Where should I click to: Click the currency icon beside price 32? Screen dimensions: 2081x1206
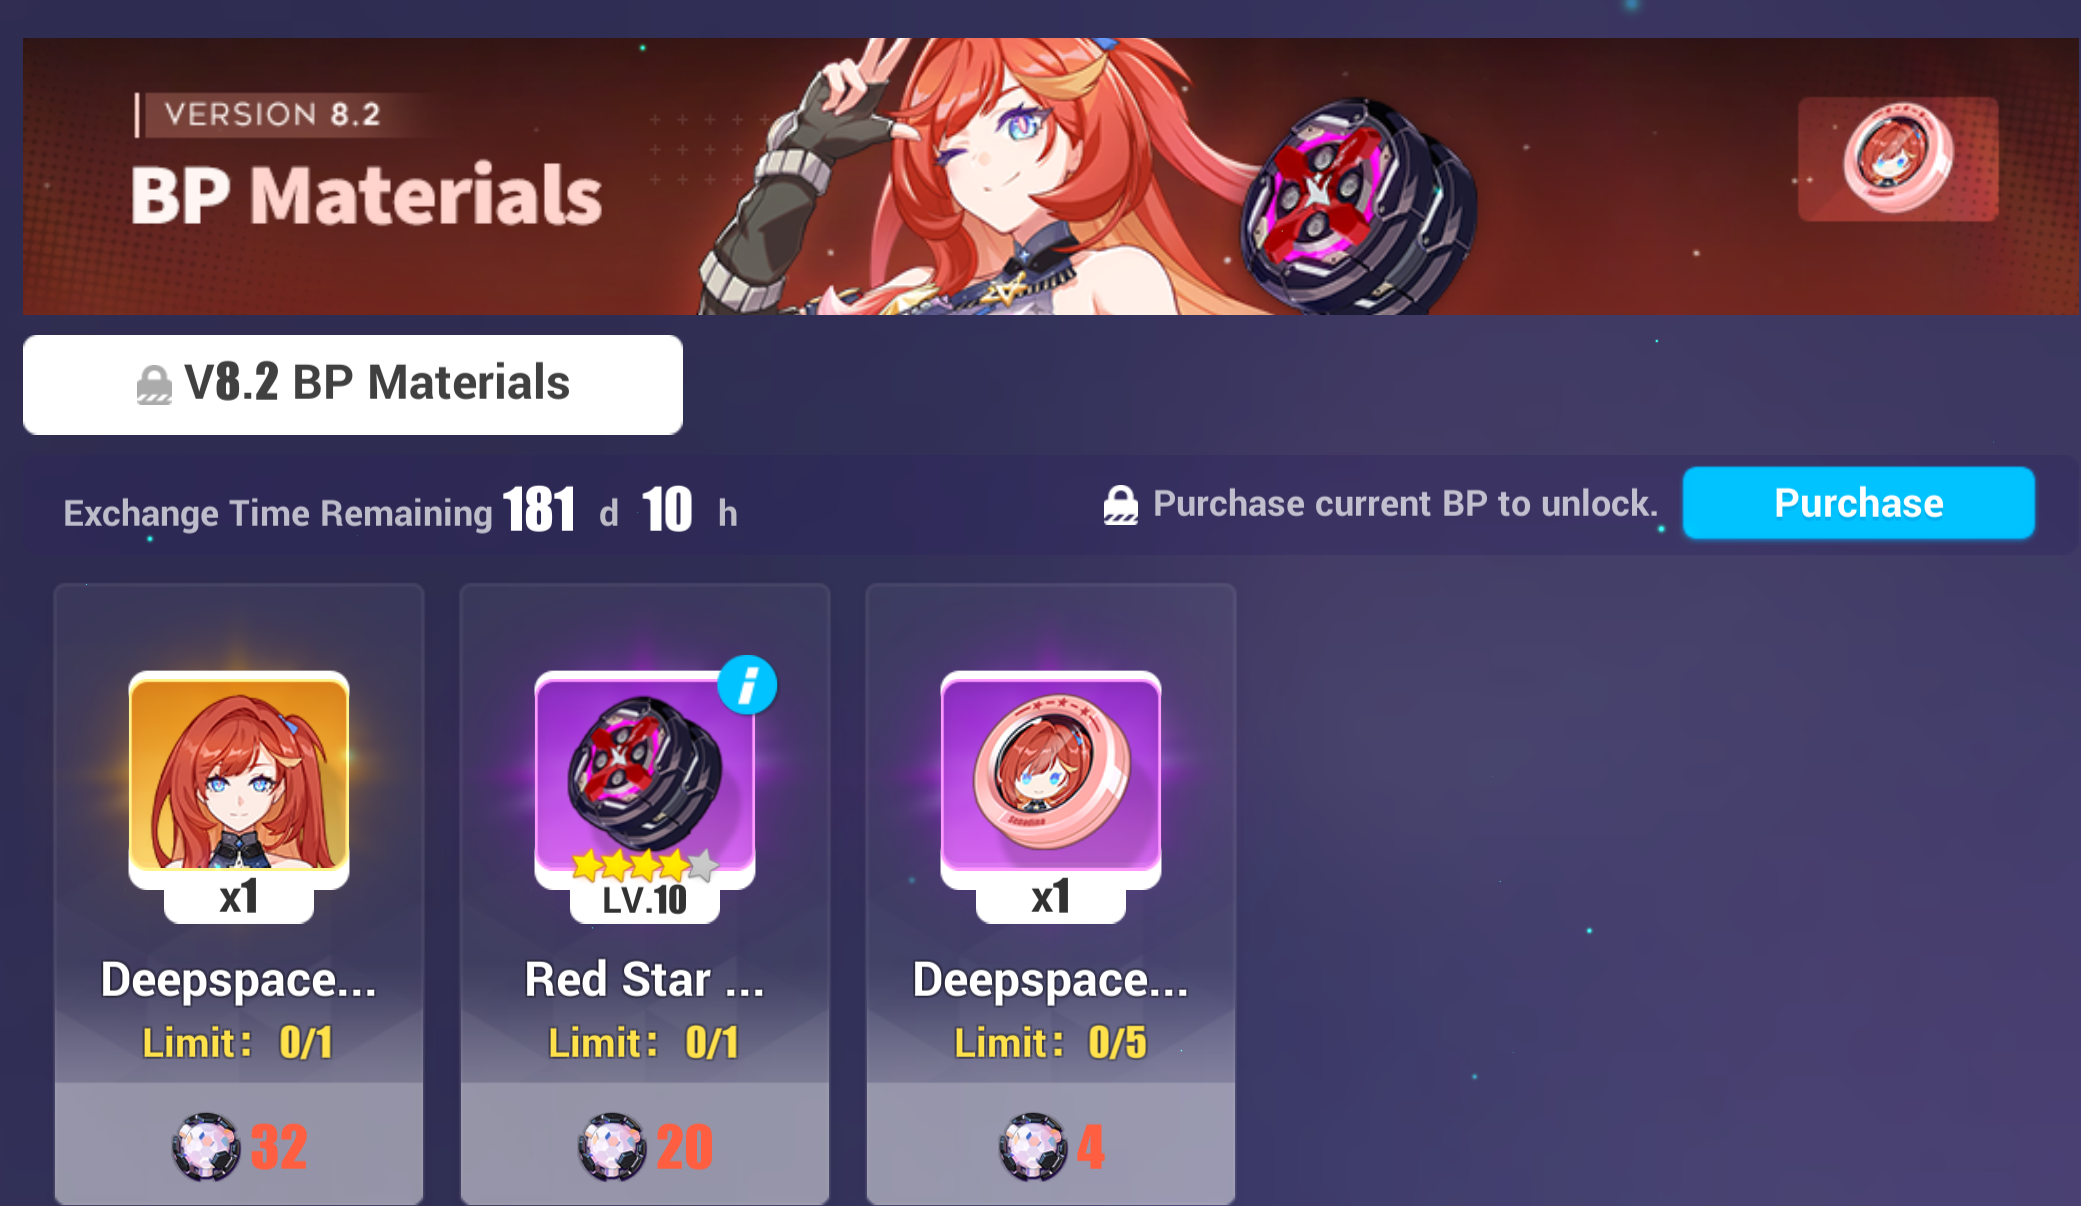206,1147
